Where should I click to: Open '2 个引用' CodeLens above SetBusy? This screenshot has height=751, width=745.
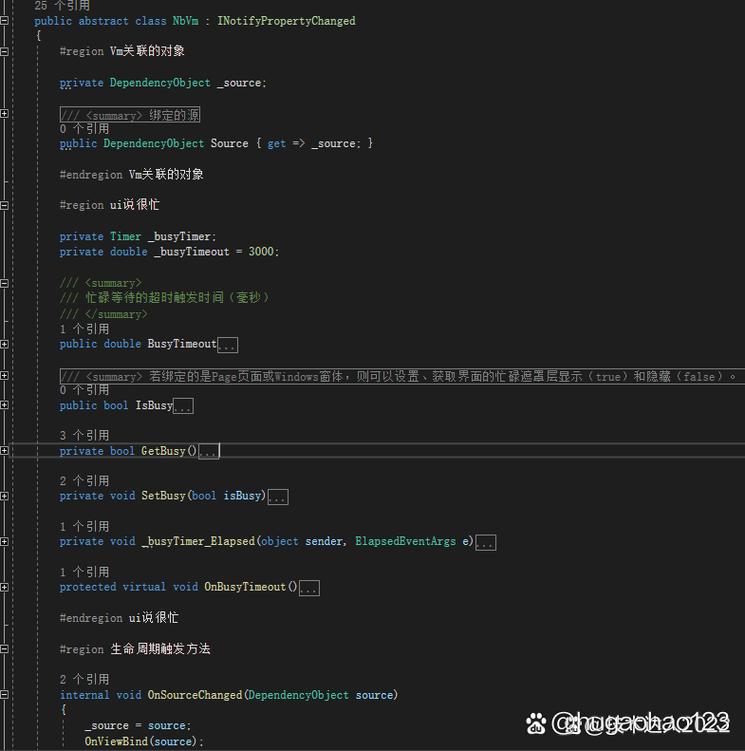pyautogui.click(x=84, y=481)
